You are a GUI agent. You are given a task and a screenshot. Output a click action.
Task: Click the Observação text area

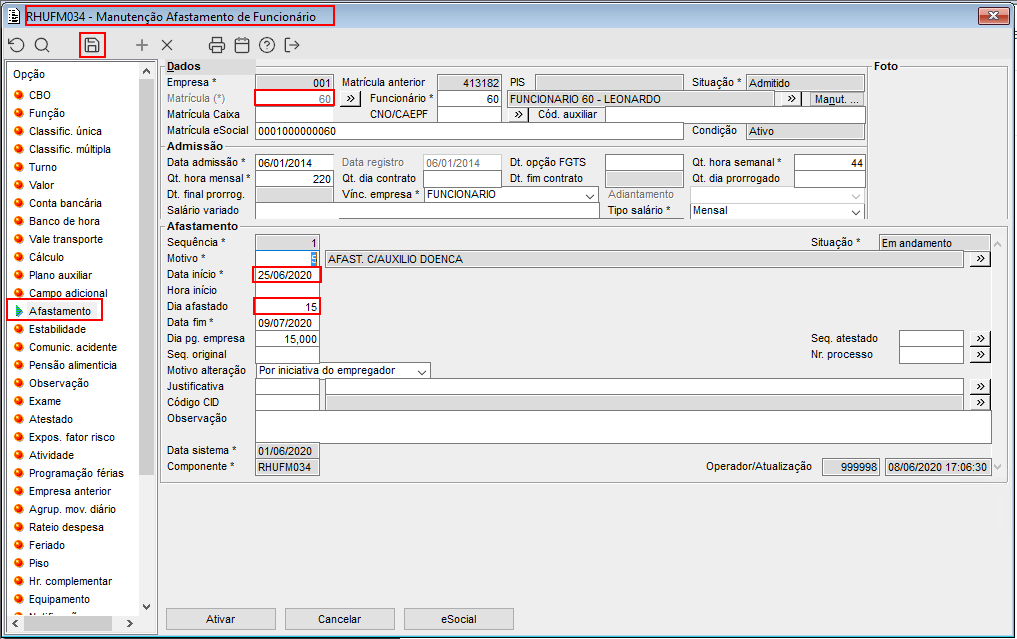[623, 427]
